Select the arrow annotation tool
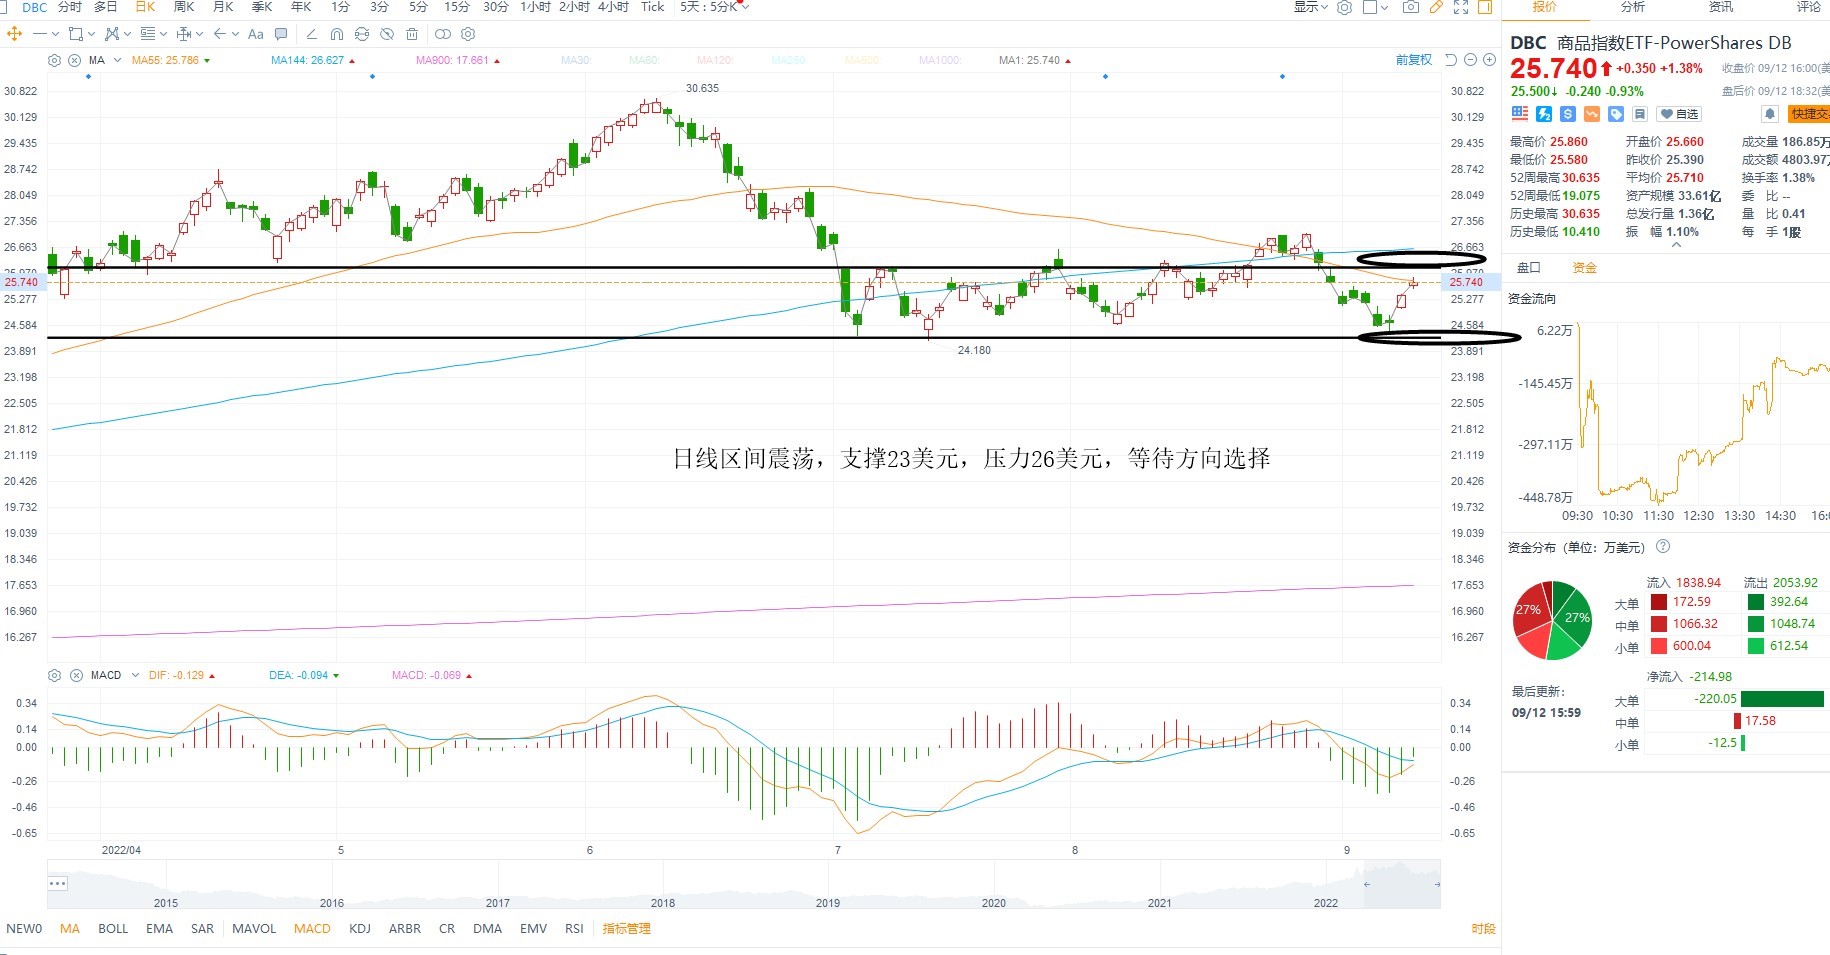 tap(220, 34)
